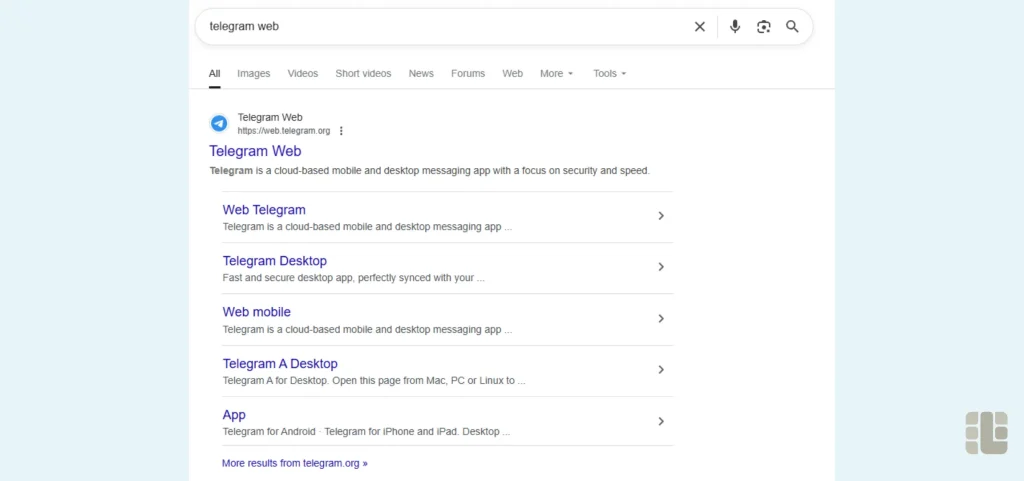Screen dimensions: 1024x481
Task: Switch to the Images tab
Action: click(253, 74)
